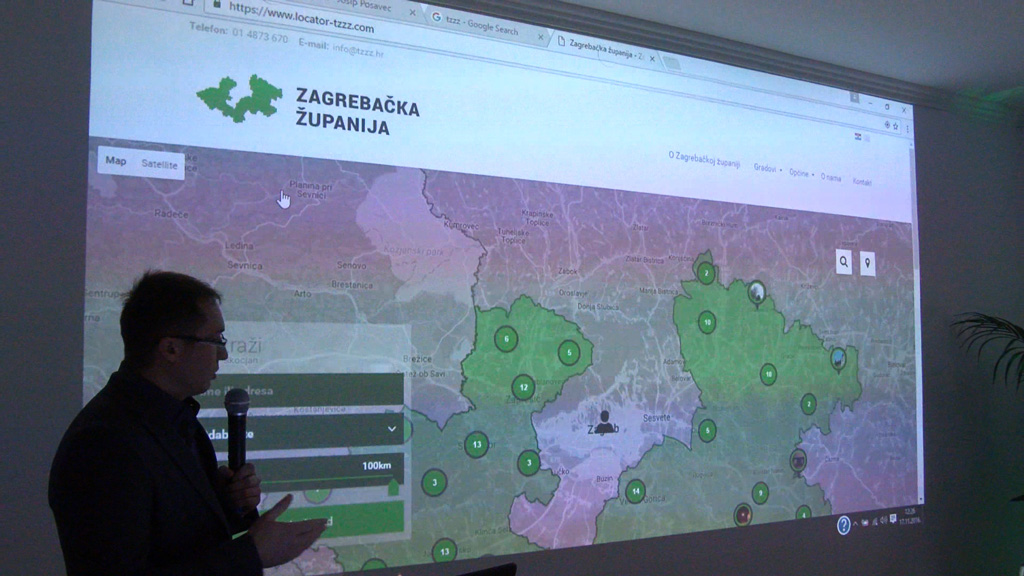1024x576 pixels.
Task: Open the Odaberite dropdown chevron in the search panel
Action: (392, 429)
